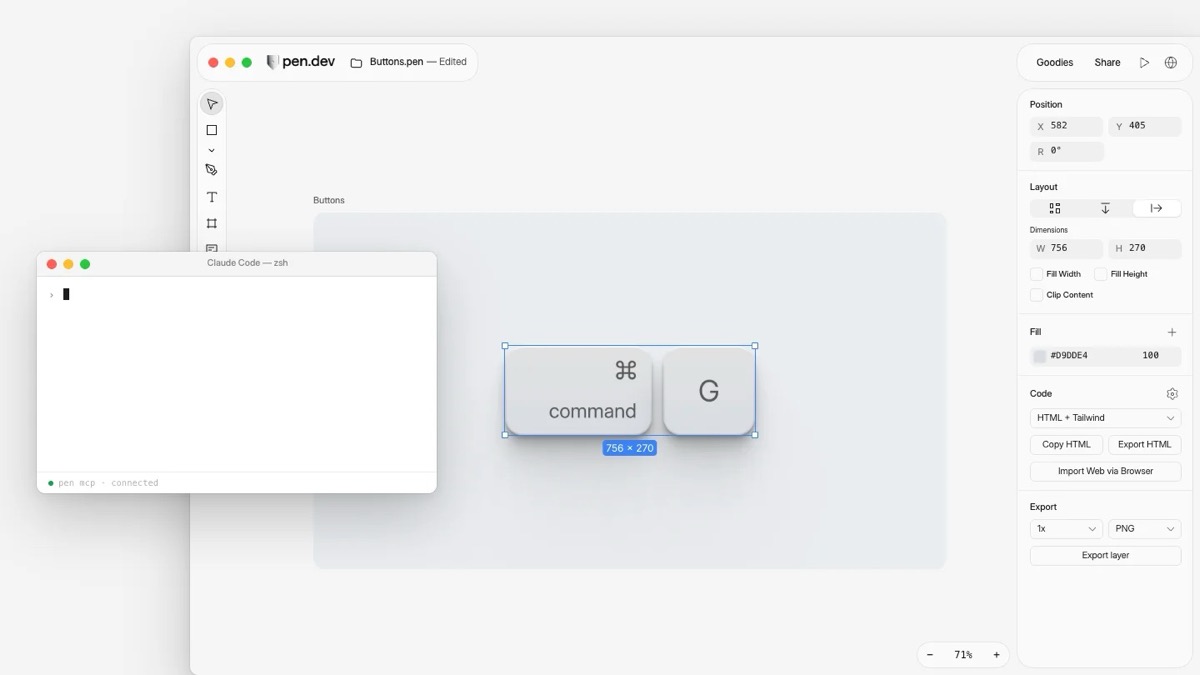This screenshot has height=675, width=1200.
Task: Click the pen.dev logo
Action: pos(301,62)
